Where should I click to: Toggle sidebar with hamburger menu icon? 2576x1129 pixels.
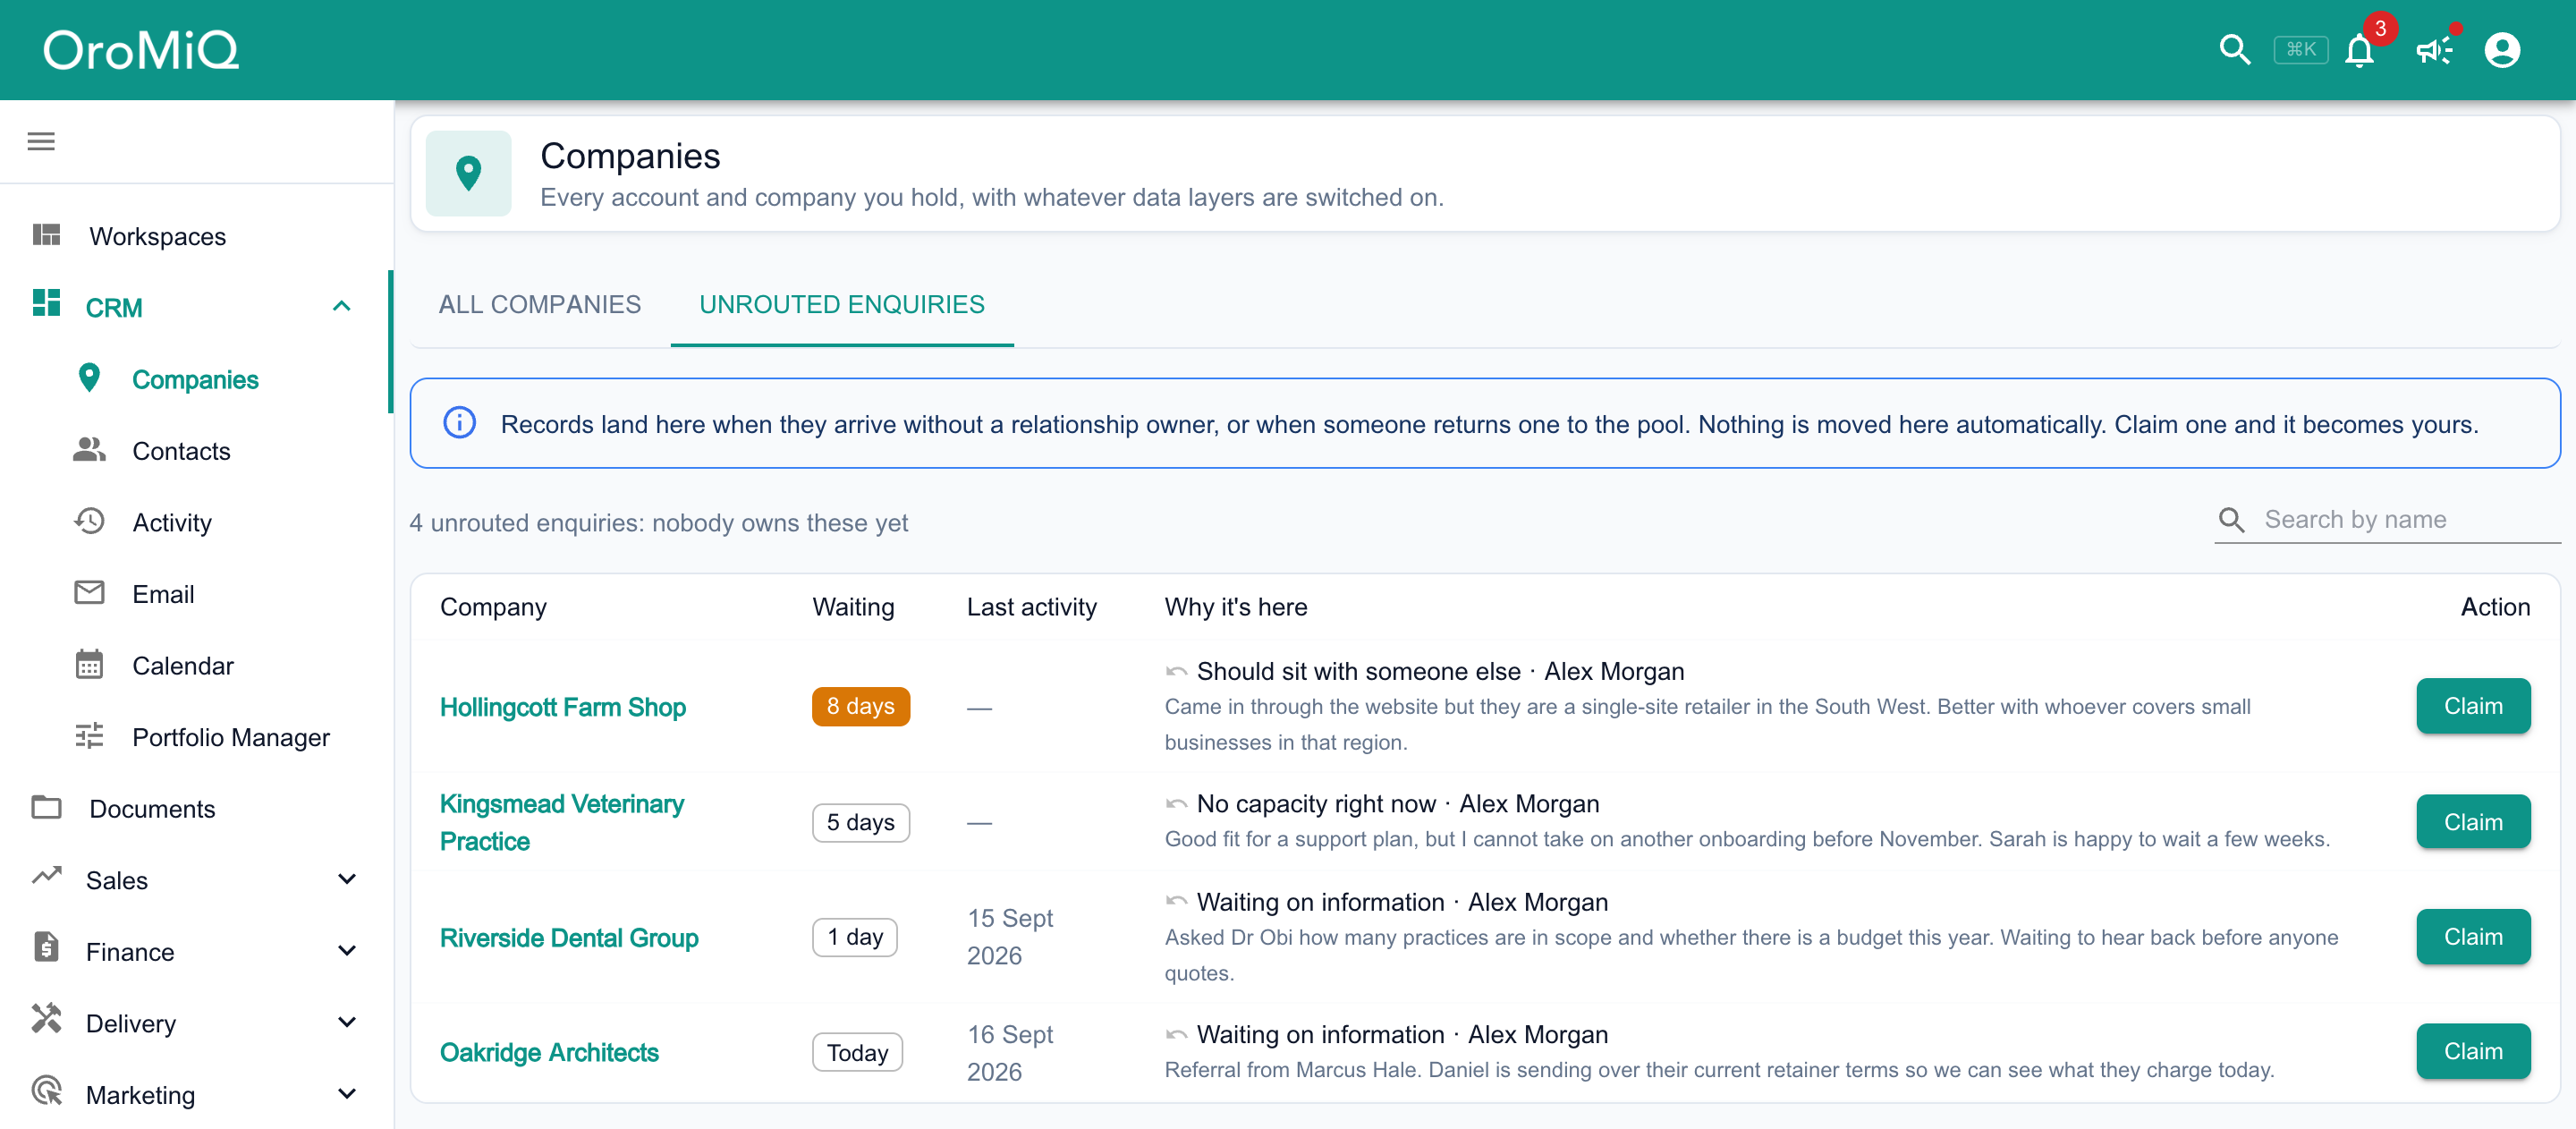pyautogui.click(x=41, y=141)
